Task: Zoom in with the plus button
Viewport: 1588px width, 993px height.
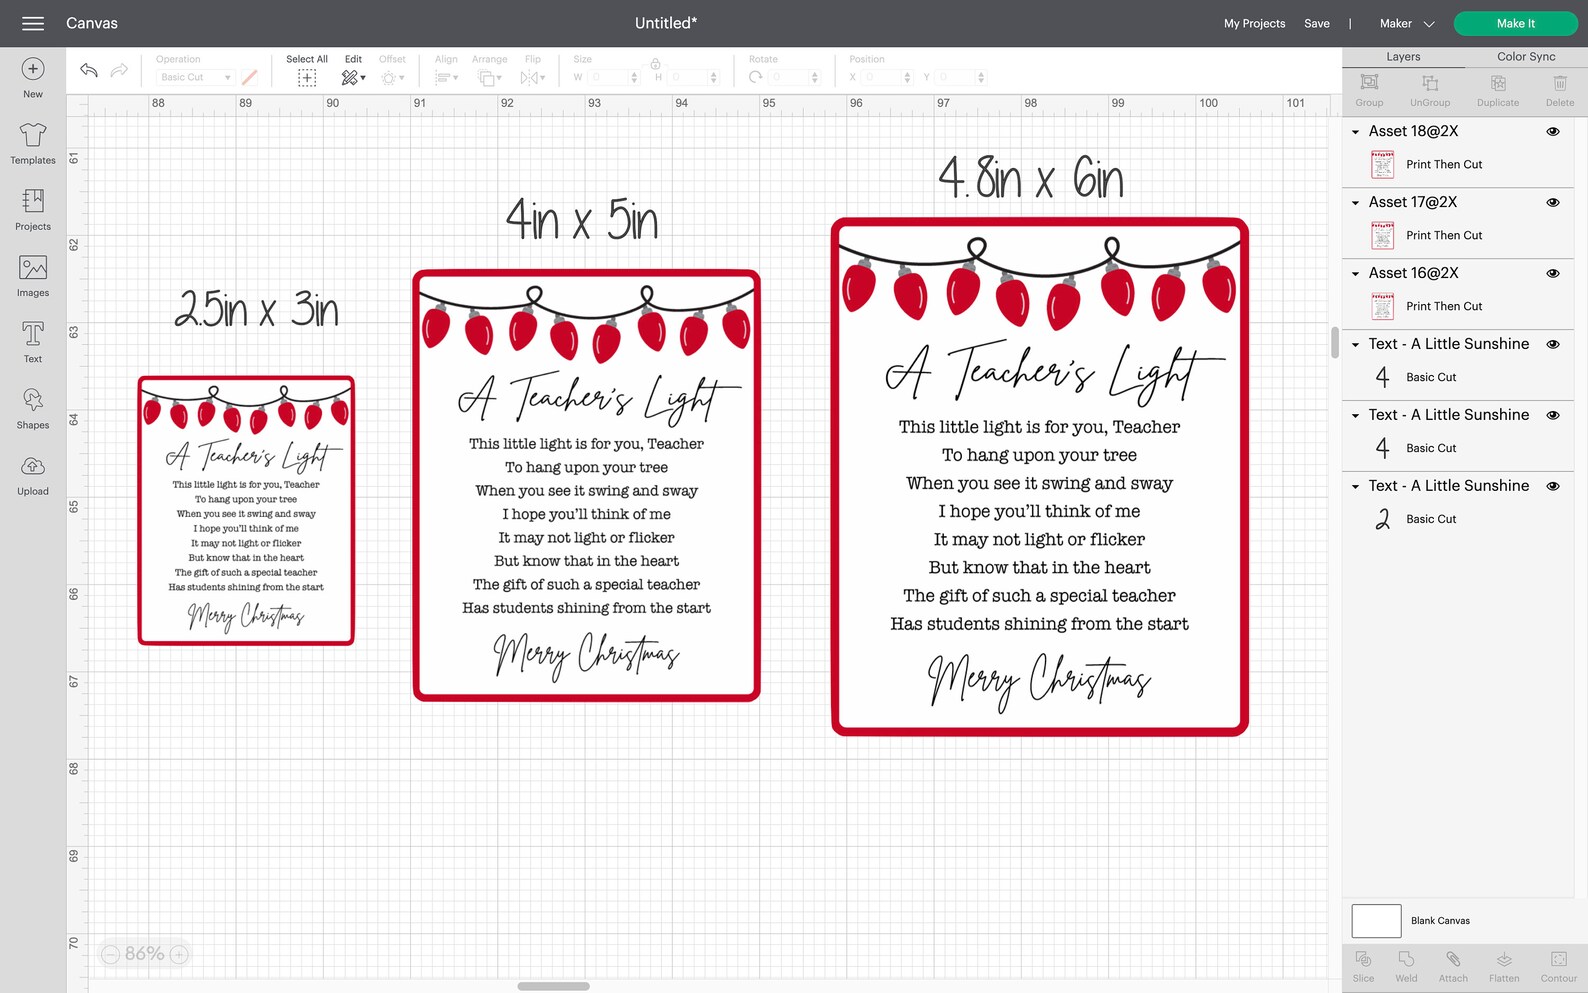Action: [x=179, y=954]
